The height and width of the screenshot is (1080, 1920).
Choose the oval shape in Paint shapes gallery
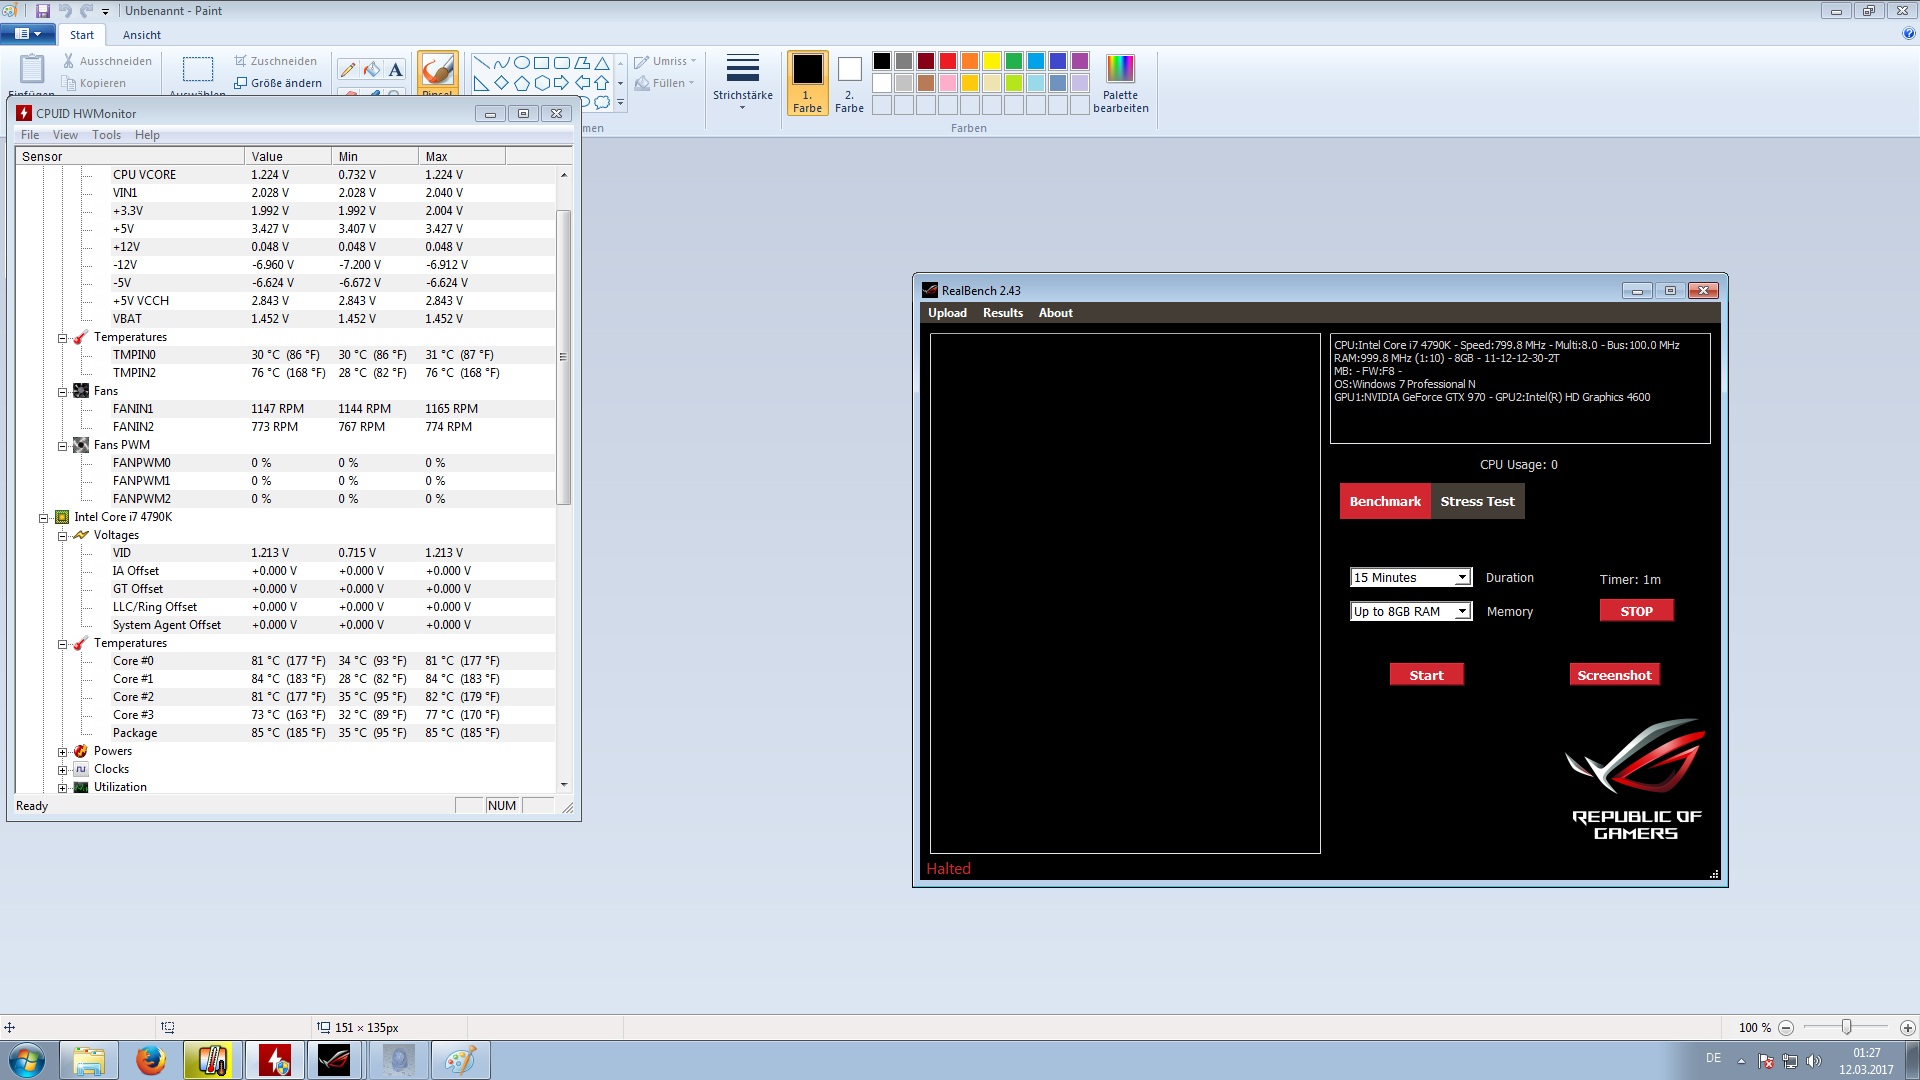522,62
